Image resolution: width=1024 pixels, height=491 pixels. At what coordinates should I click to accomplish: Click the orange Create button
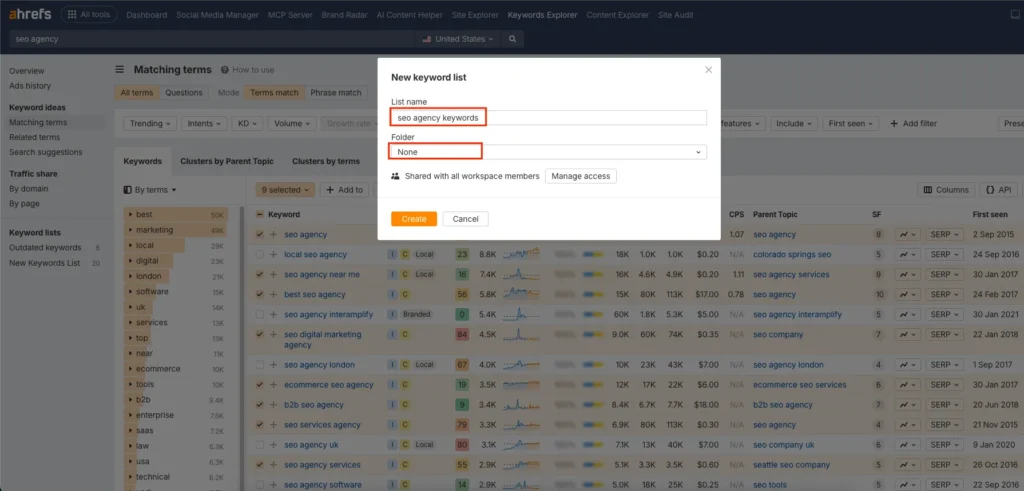414,219
